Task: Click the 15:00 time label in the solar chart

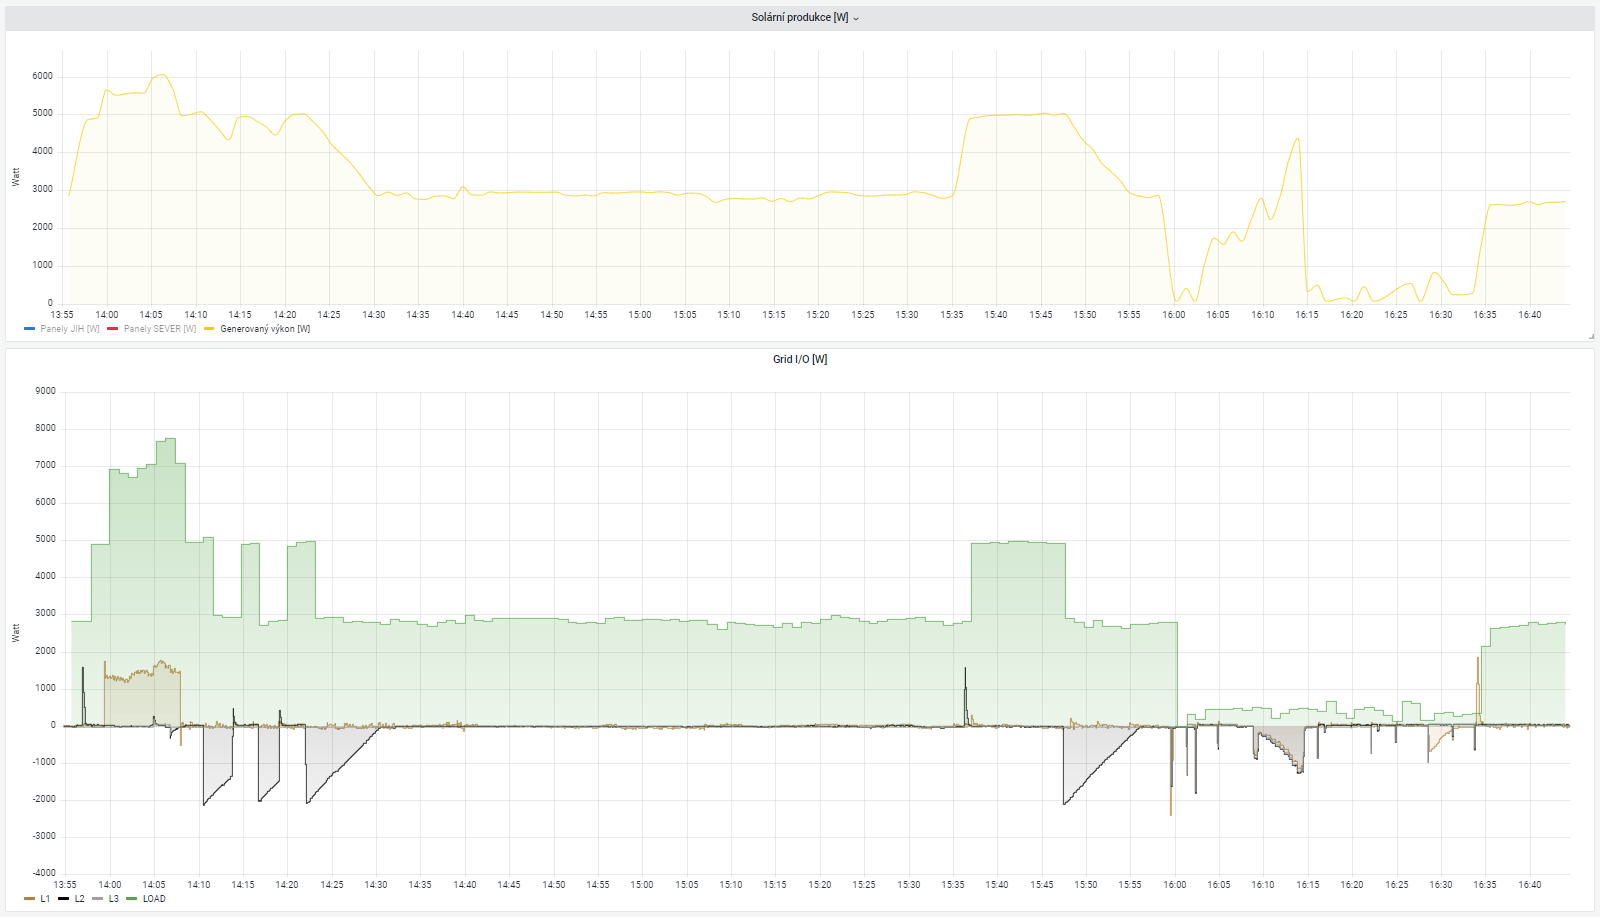Action: (x=640, y=315)
